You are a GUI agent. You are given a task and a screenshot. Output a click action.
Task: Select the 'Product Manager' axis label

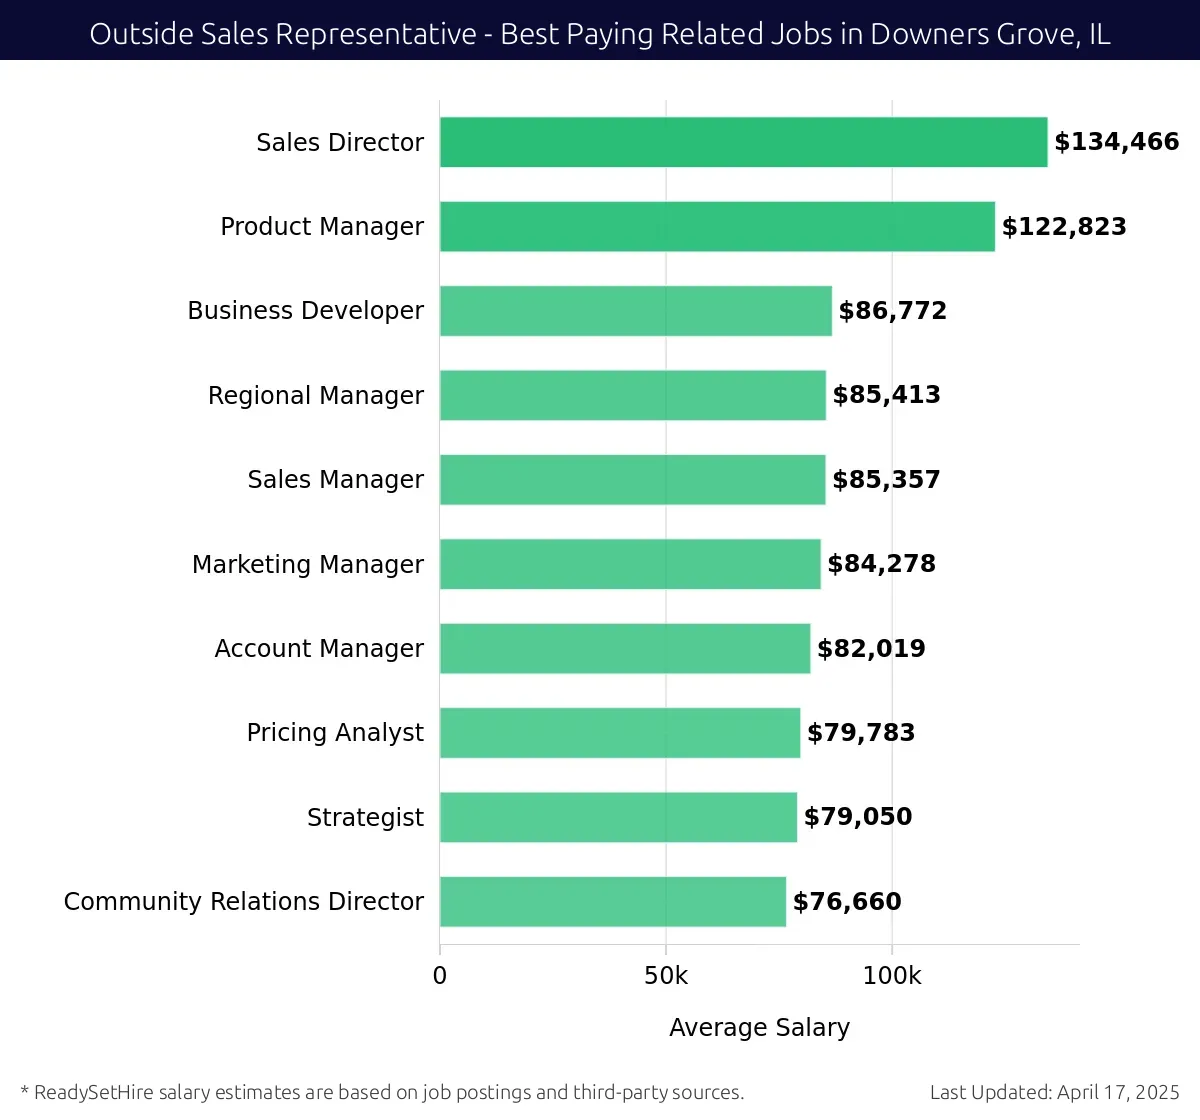click(x=322, y=227)
